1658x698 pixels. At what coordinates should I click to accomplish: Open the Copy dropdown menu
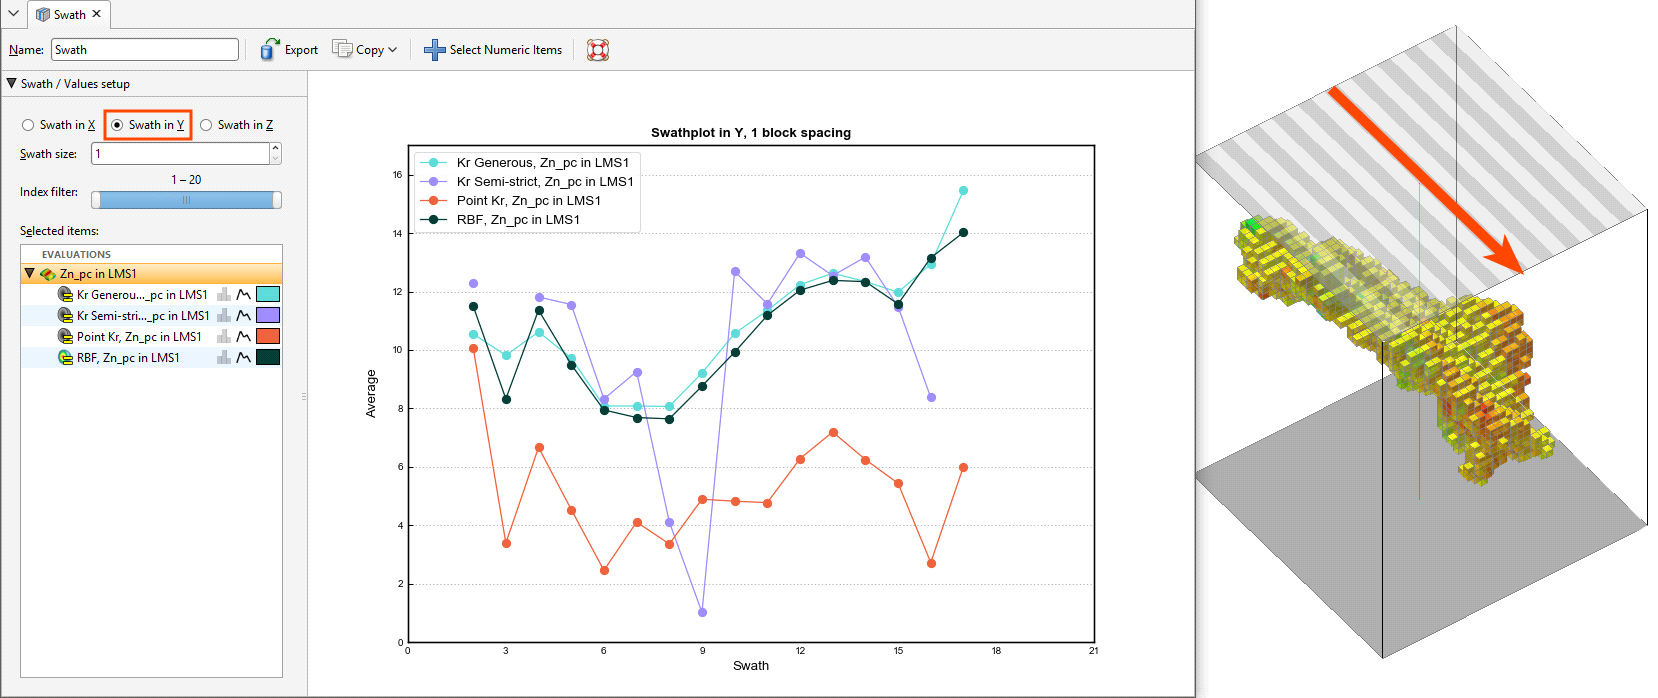[x=366, y=50]
